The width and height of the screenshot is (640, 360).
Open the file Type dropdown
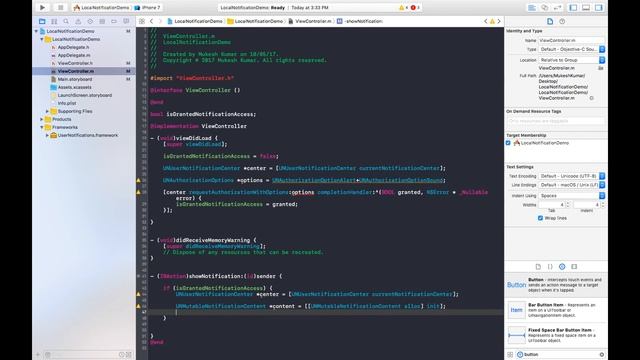(571, 49)
